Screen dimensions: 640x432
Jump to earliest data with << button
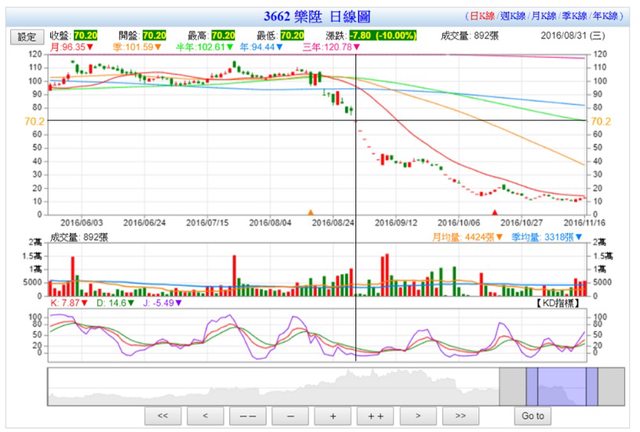tap(163, 415)
